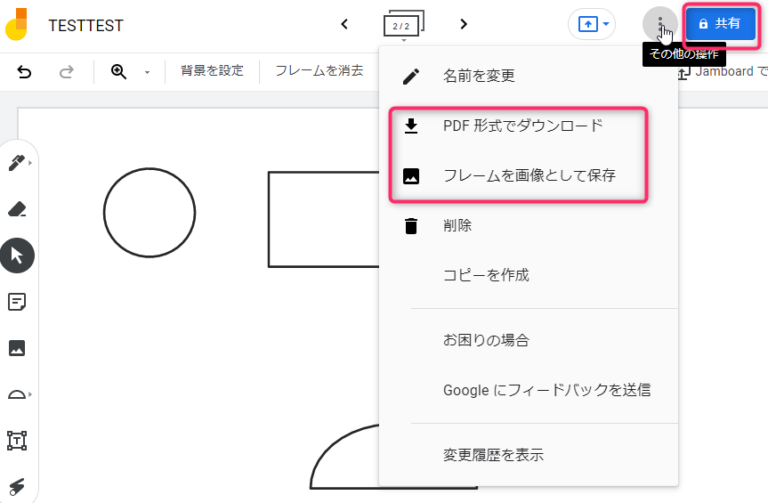
Task: Click 背景を設定 in the toolbar
Action: [x=211, y=71]
